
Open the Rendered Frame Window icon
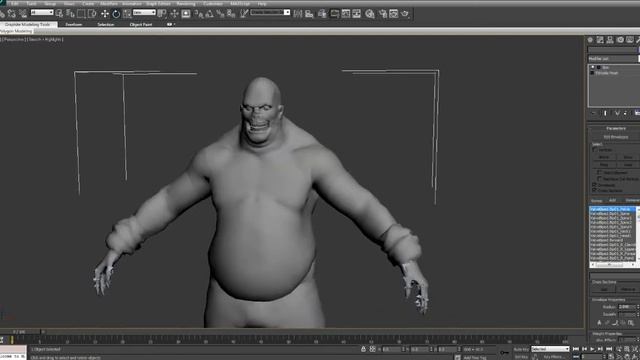tap(393, 14)
